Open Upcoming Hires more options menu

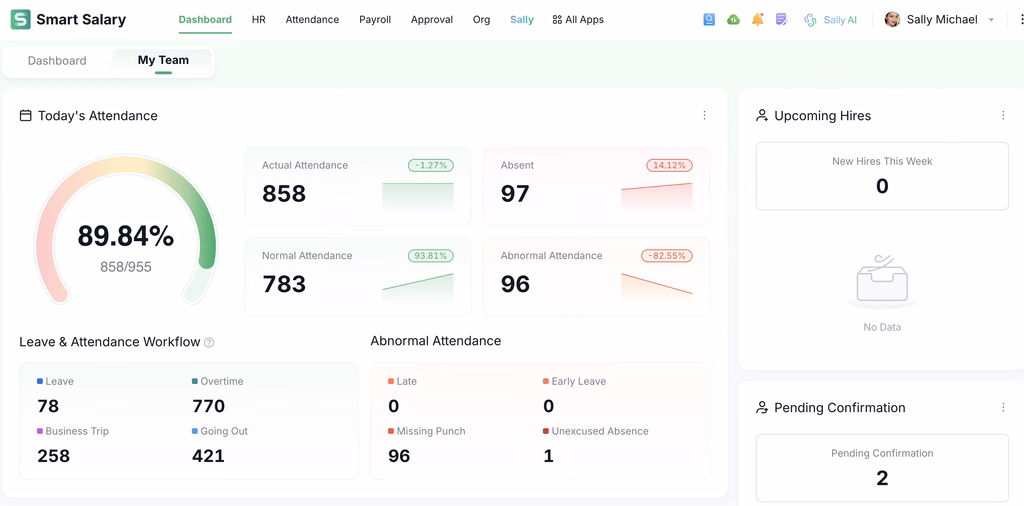point(1003,116)
